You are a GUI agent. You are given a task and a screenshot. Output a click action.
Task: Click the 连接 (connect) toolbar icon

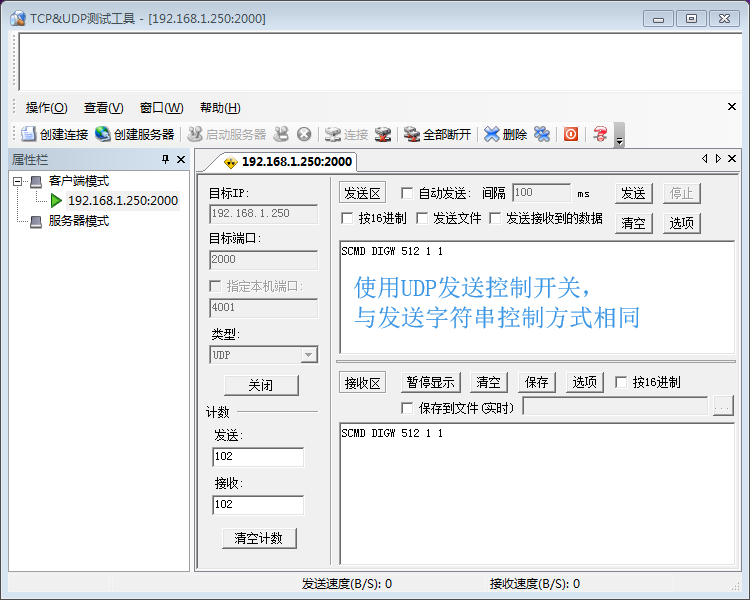pos(332,134)
